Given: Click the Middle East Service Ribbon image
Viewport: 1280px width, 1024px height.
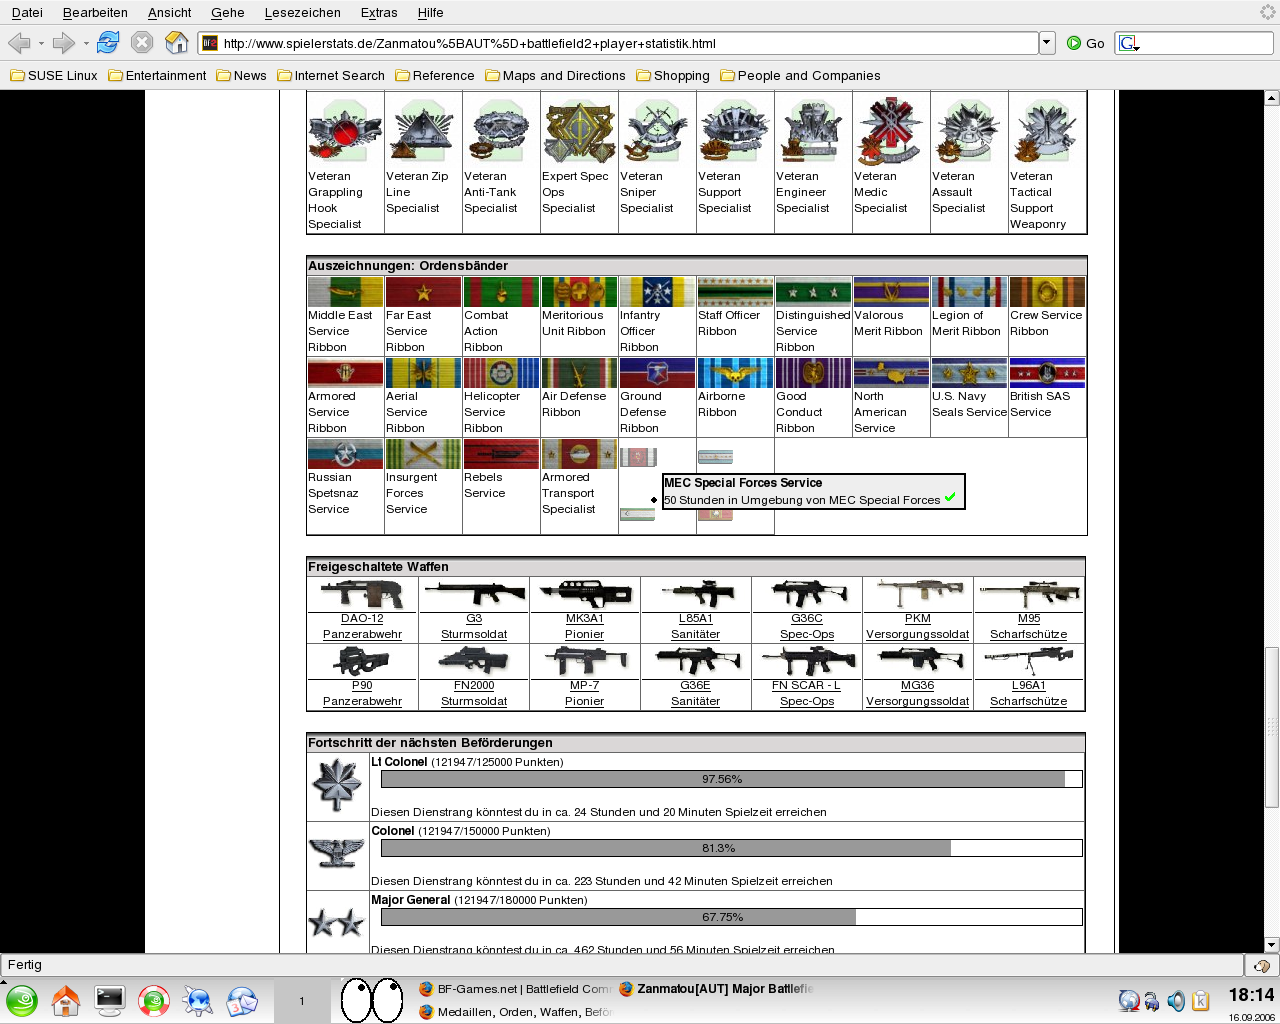Looking at the screenshot, I should tap(345, 292).
